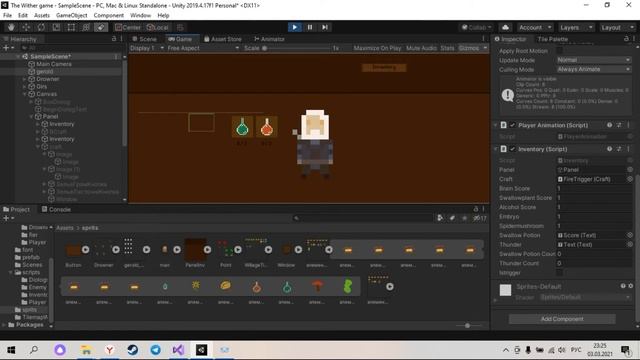Open the Collab dropdown
640x360 pixels.
pos(476,27)
